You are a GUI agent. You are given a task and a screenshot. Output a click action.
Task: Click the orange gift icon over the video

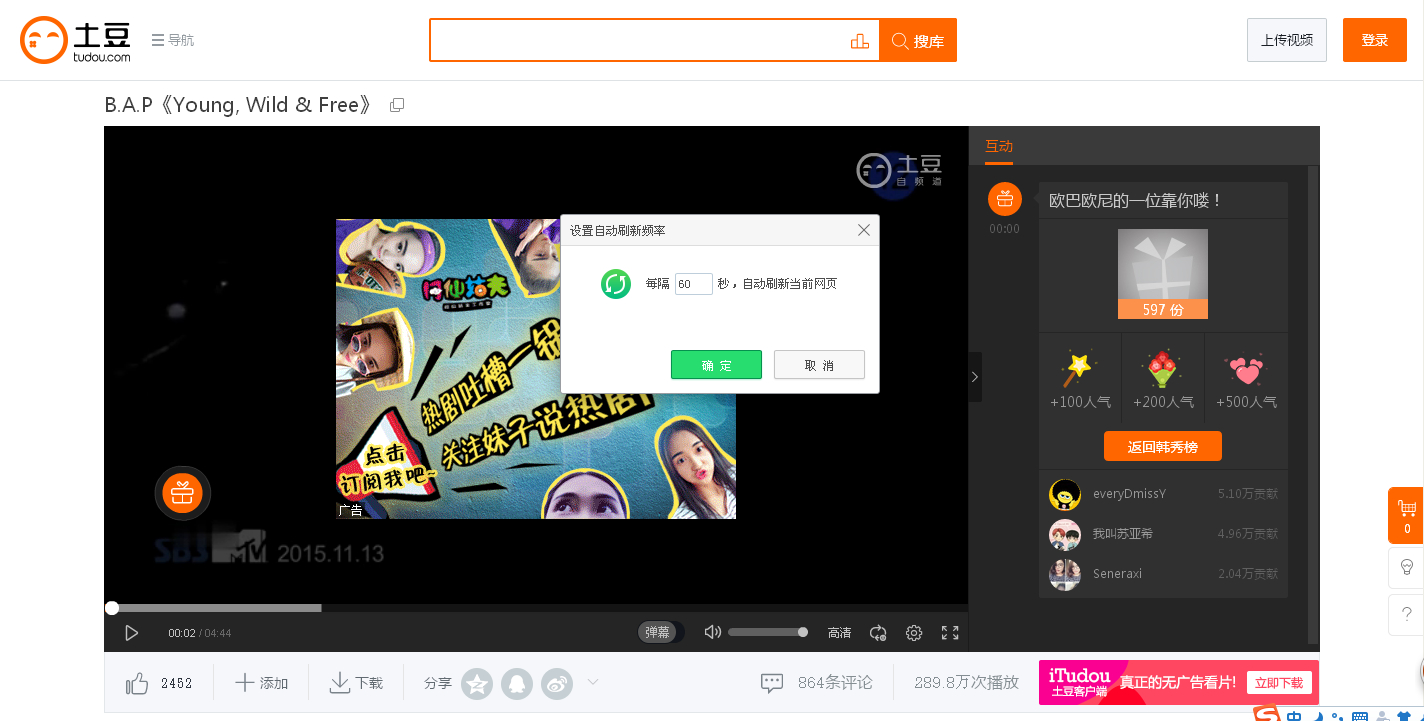tap(182, 493)
